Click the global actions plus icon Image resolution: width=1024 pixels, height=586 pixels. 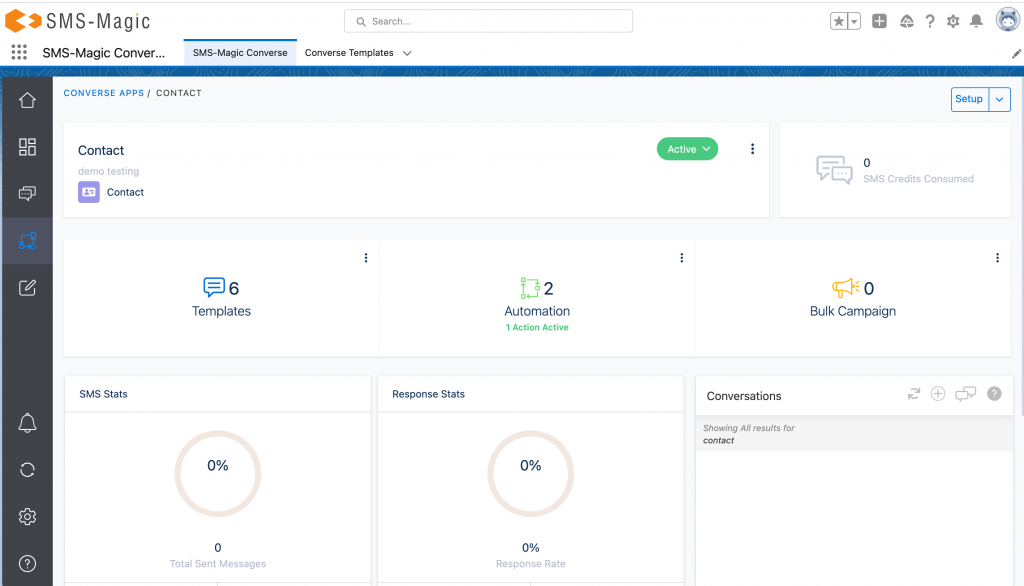879,21
